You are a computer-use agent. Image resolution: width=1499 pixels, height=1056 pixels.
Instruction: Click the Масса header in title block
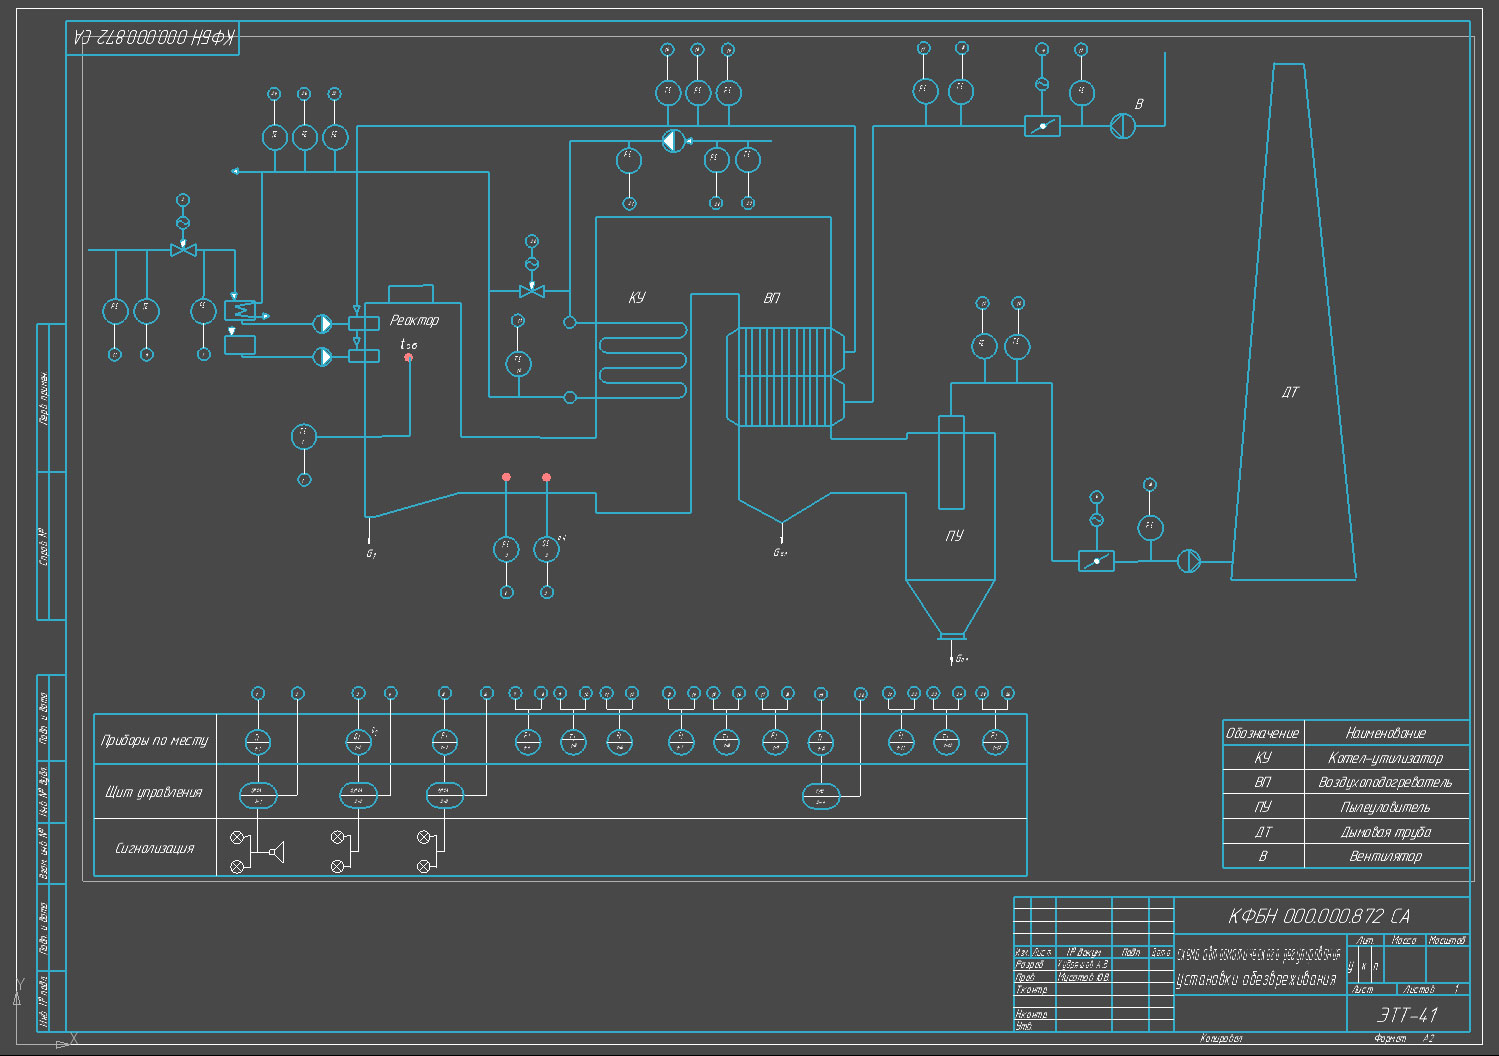click(1404, 940)
